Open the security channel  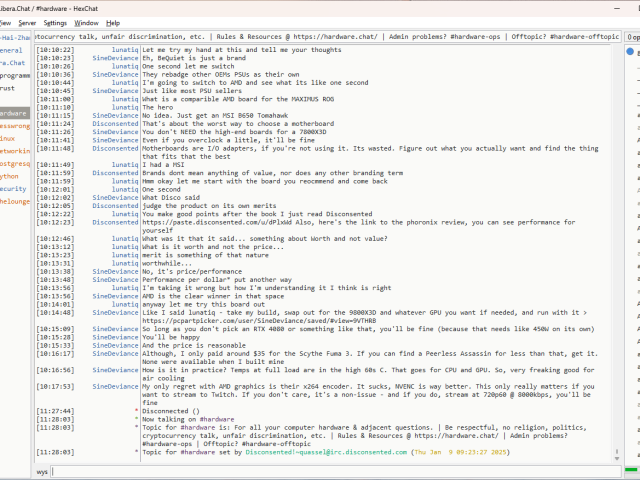[x=13, y=188]
